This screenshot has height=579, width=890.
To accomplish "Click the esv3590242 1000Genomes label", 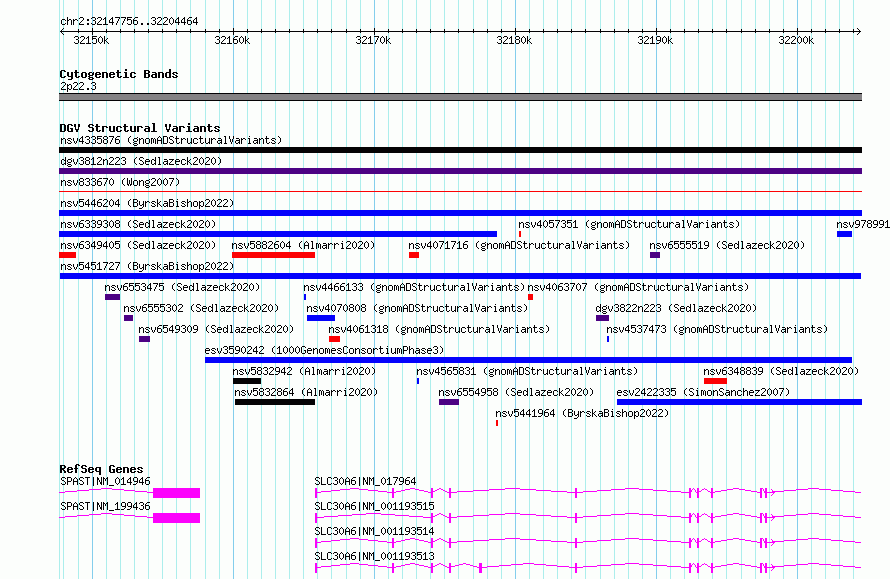I will tap(324, 350).
